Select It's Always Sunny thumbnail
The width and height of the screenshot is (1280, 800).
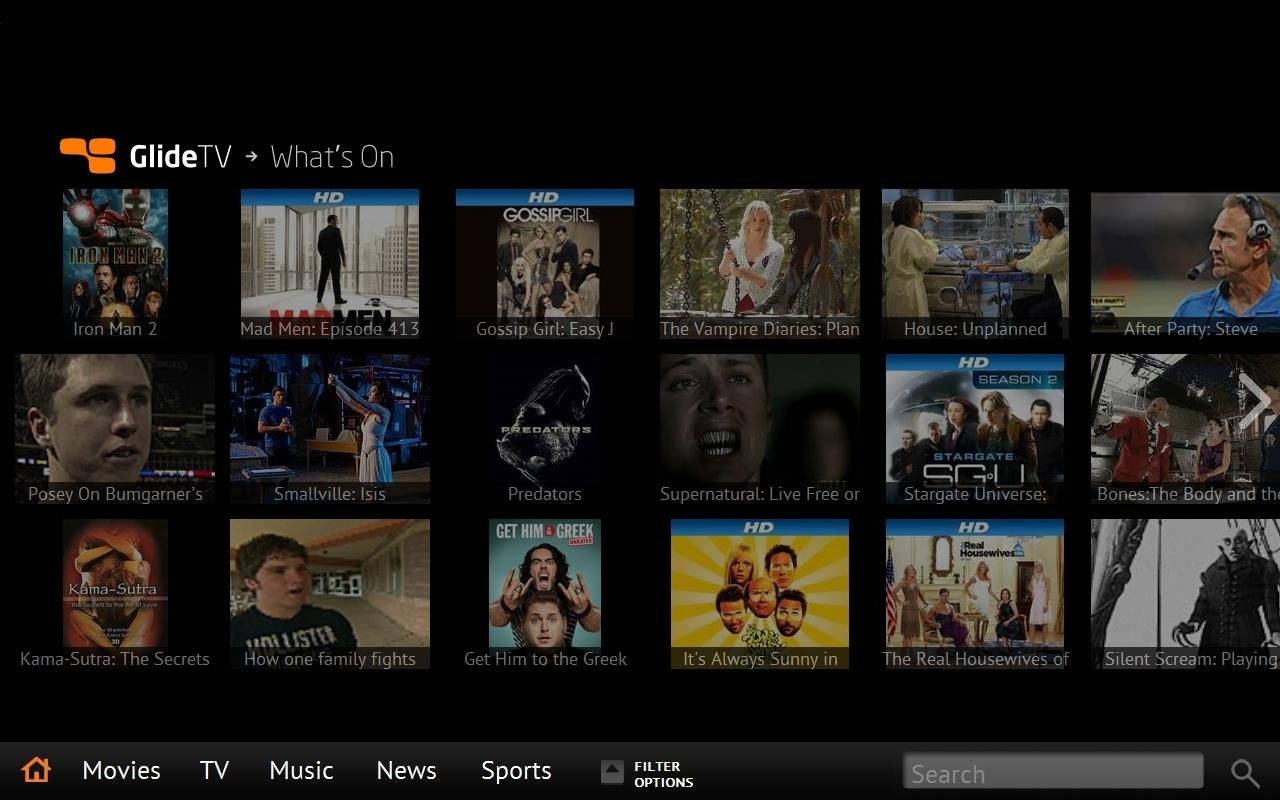click(x=760, y=594)
